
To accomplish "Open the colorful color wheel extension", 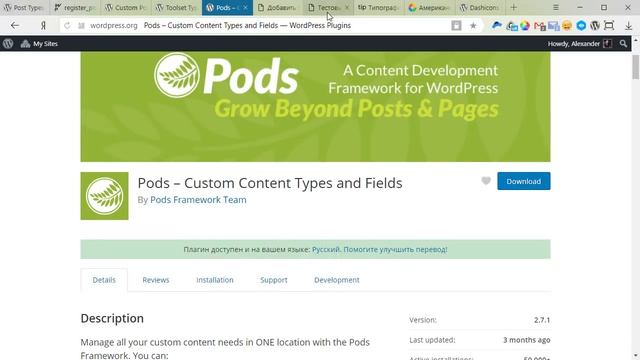I will 525,25.
